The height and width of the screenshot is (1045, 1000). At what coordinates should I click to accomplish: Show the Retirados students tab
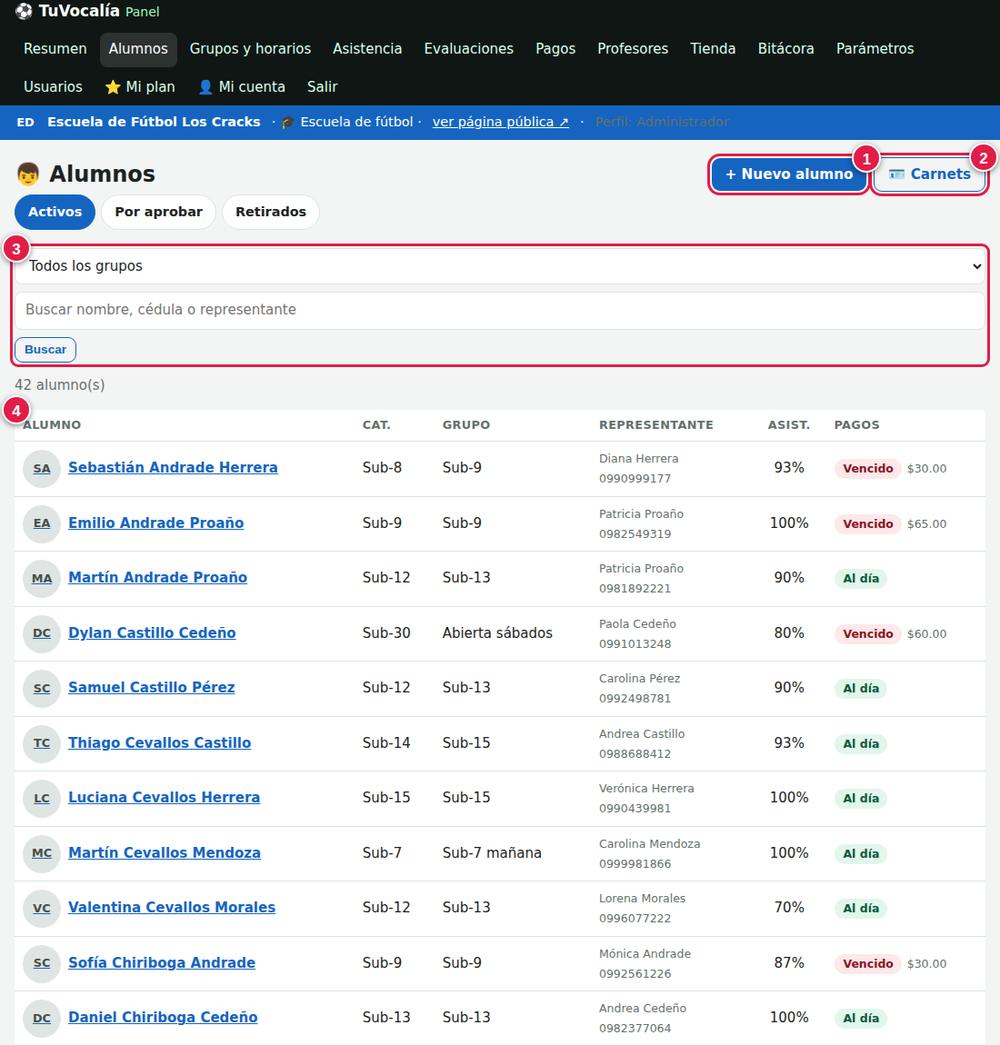click(271, 212)
